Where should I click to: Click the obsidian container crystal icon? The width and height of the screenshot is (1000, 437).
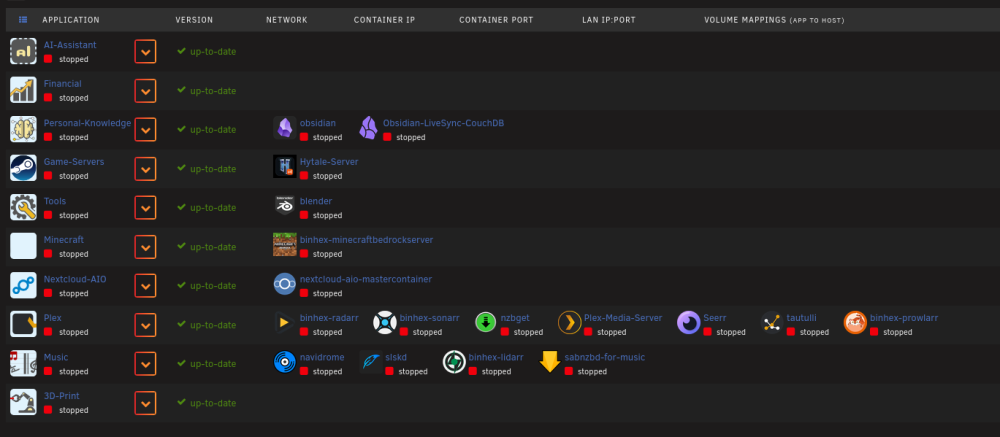(x=284, y=128)
